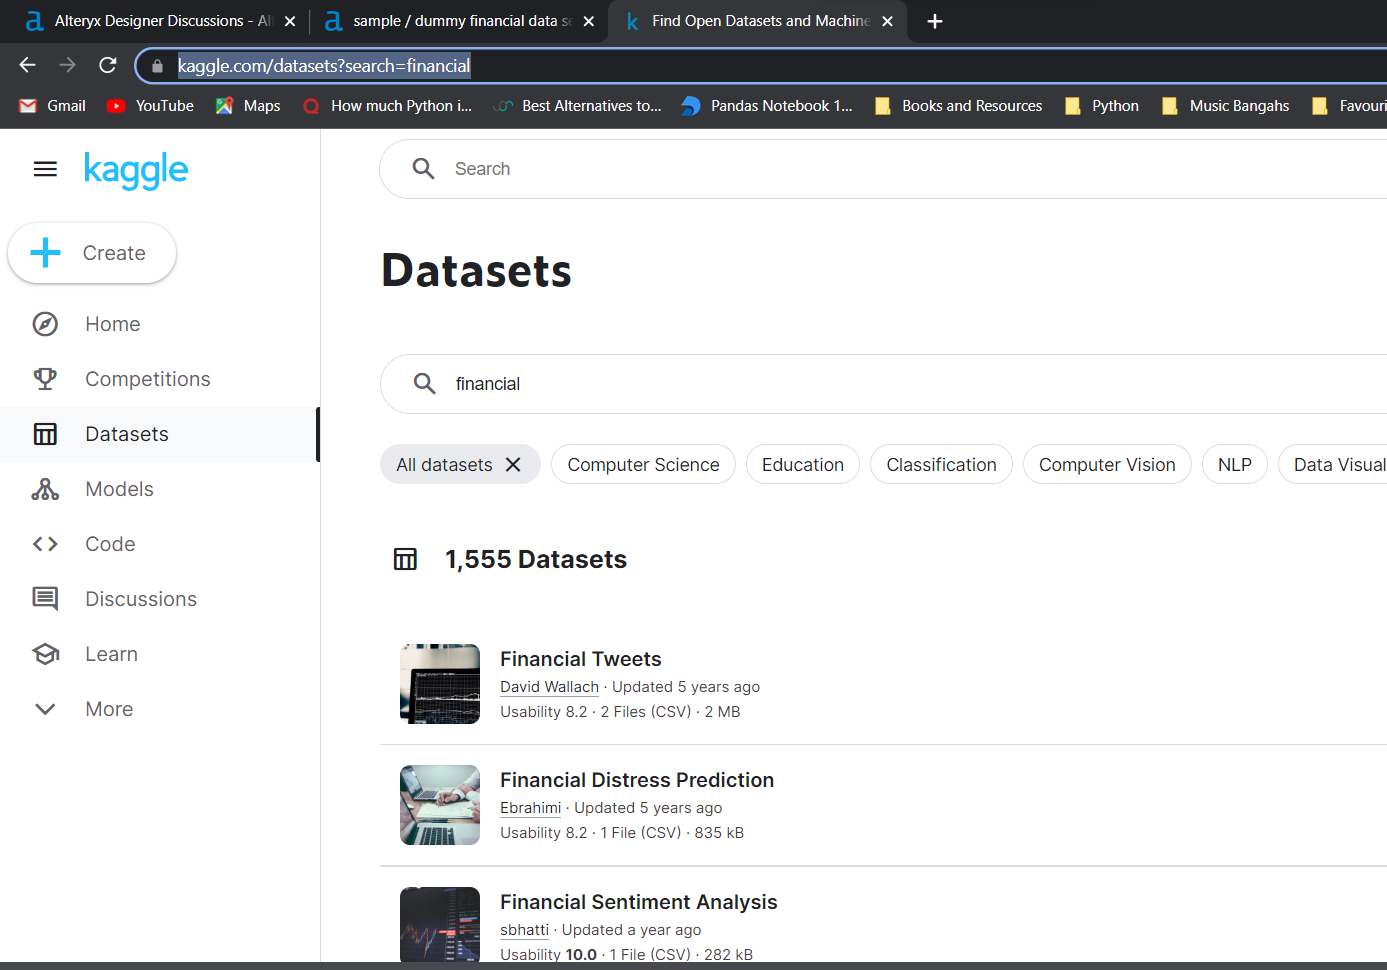Click the page reload icon
Image resolution: width=1387 pixels, height=970 pixels.
(107, 65)
